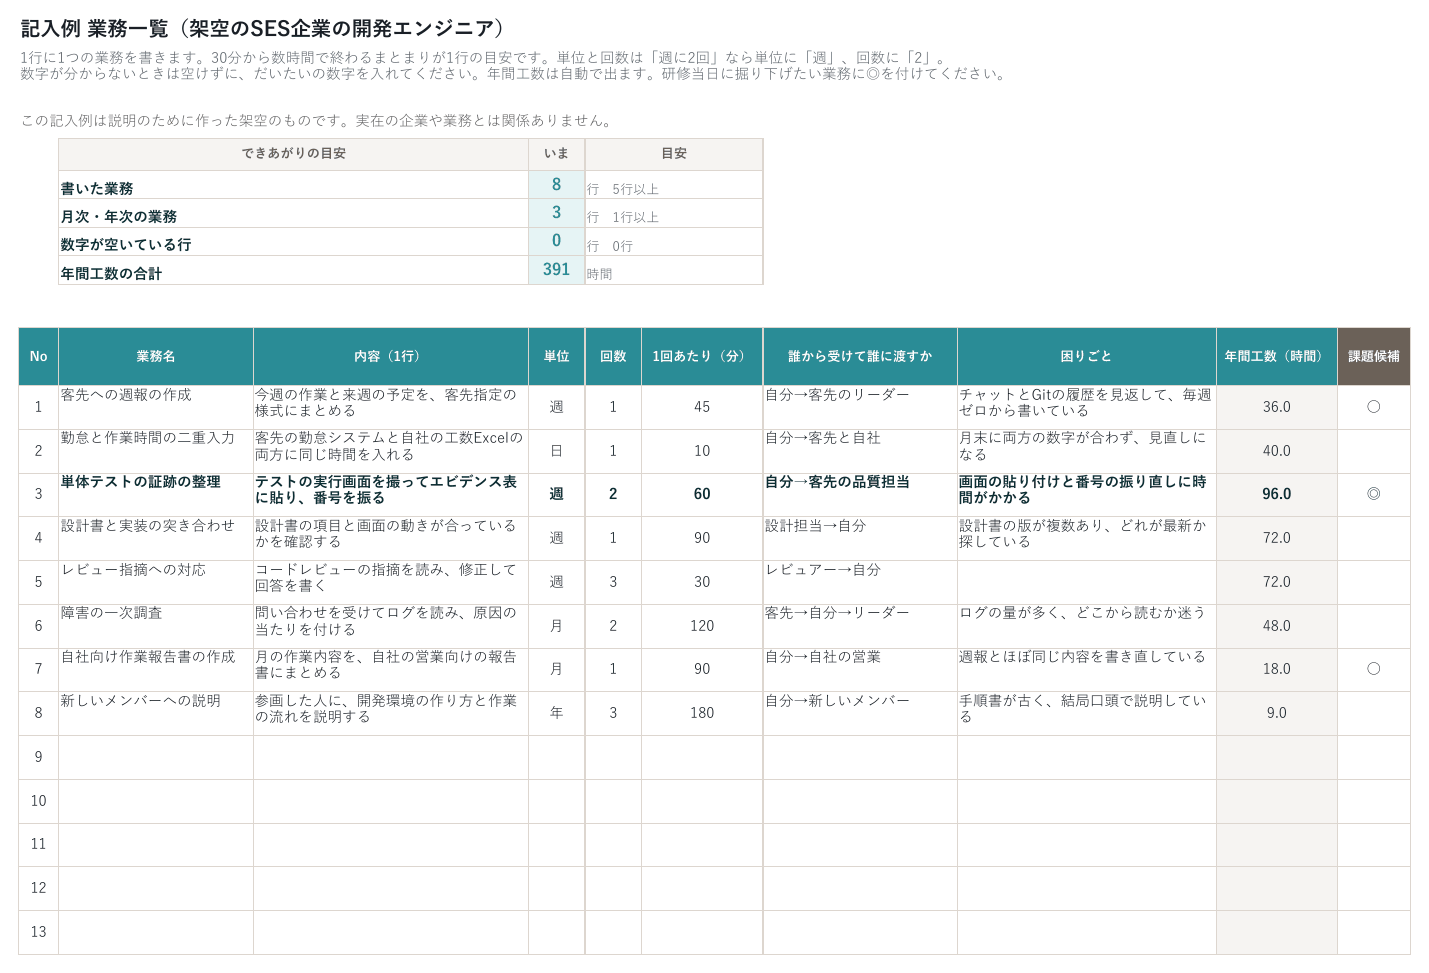
Task: Select the 客先→自分→リーダー cell
Action: pyautogui.click(x=860, y=626)
